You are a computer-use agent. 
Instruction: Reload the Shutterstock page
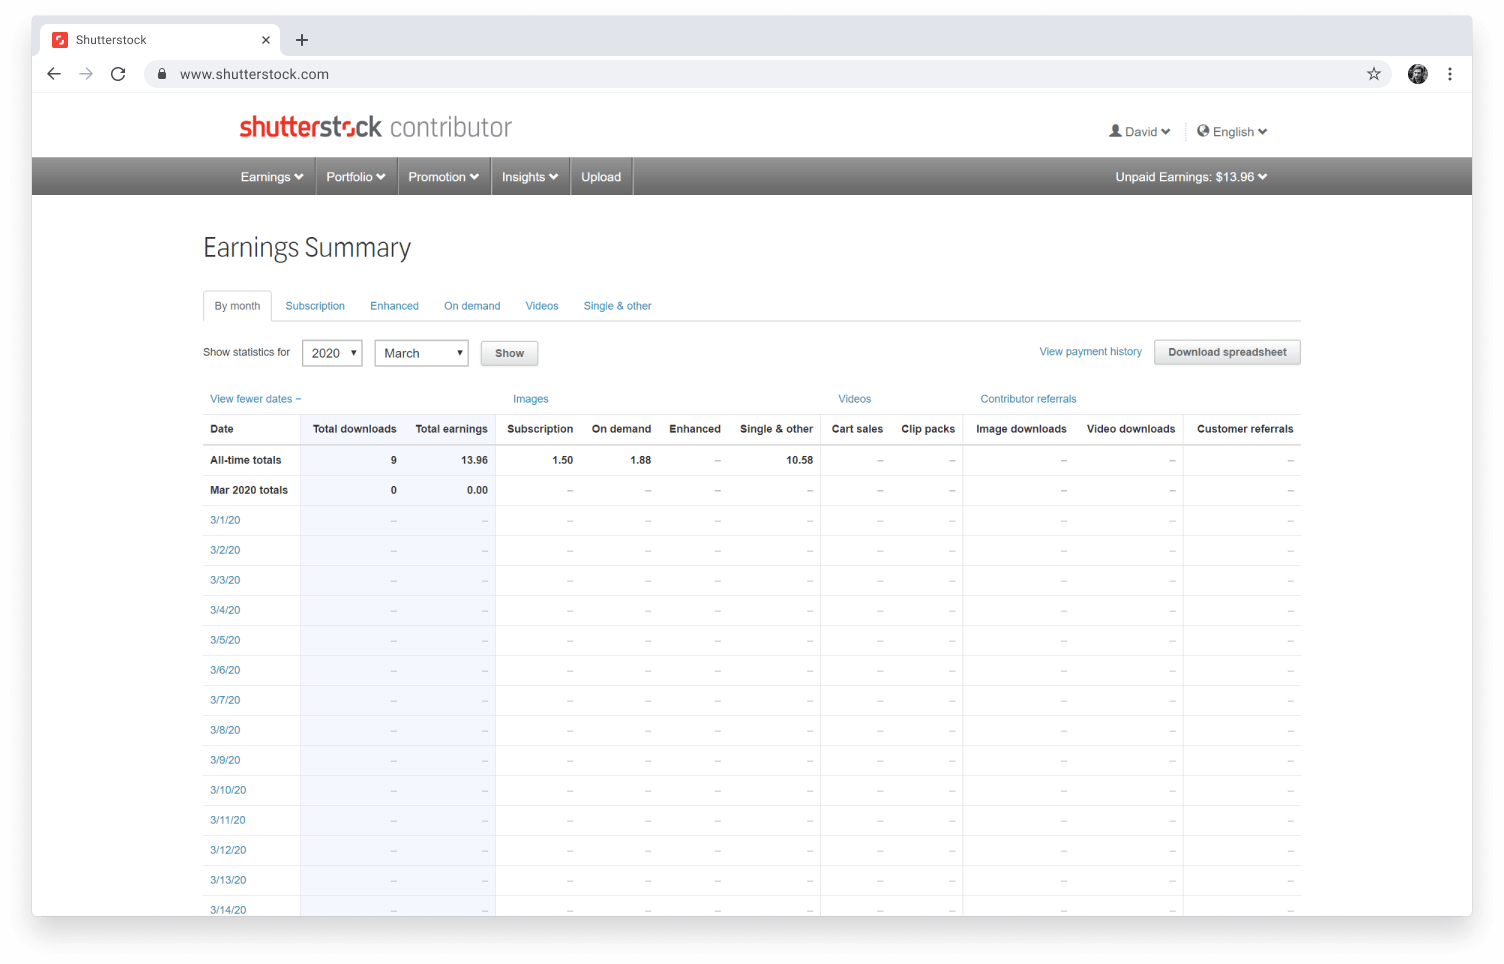pyautogui.click(x=118, y=74)
